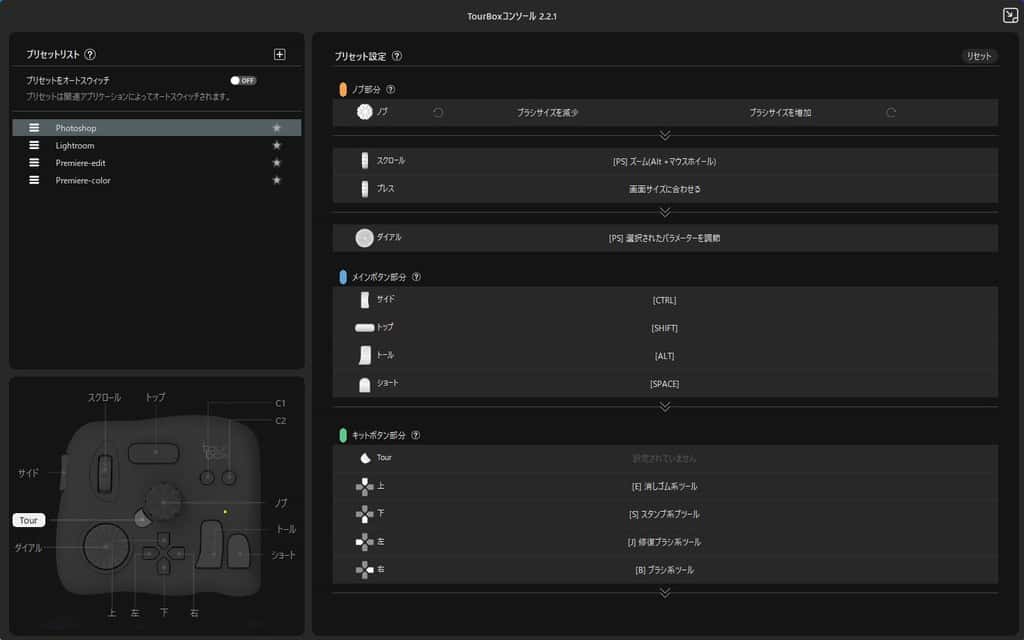Click the add preset plus icon
The height and width of the screenshot is (640, 1024).
coord(279,55)
